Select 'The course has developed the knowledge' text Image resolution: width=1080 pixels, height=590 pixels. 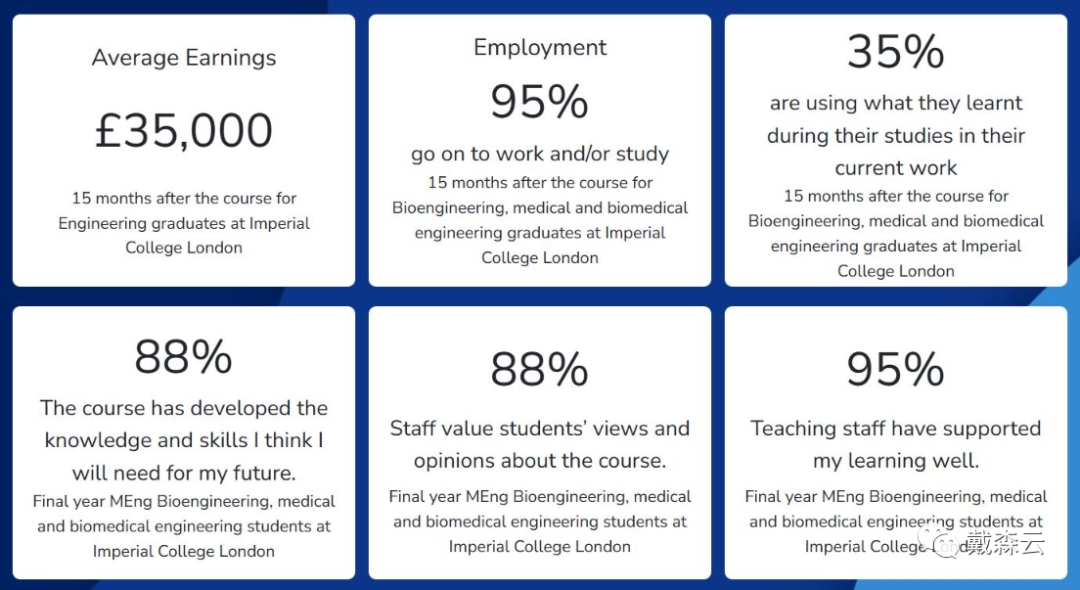click(x=184, y=424)
